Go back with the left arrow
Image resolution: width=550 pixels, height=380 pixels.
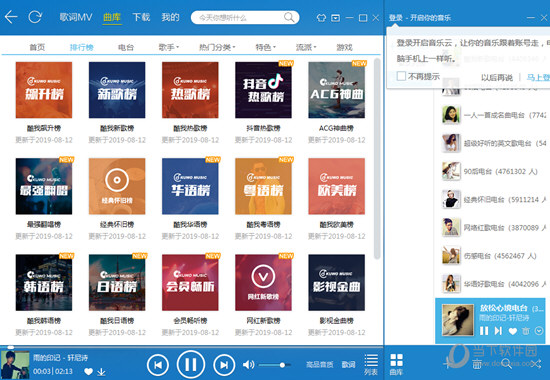point(11,17)
